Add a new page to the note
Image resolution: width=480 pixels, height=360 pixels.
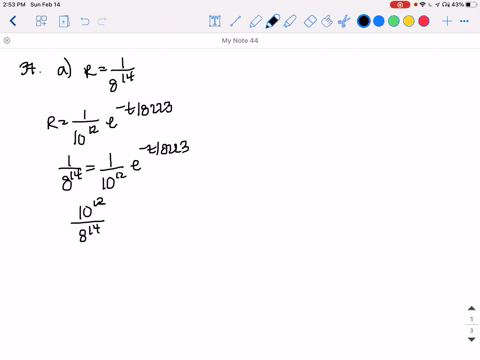[64, 21]
